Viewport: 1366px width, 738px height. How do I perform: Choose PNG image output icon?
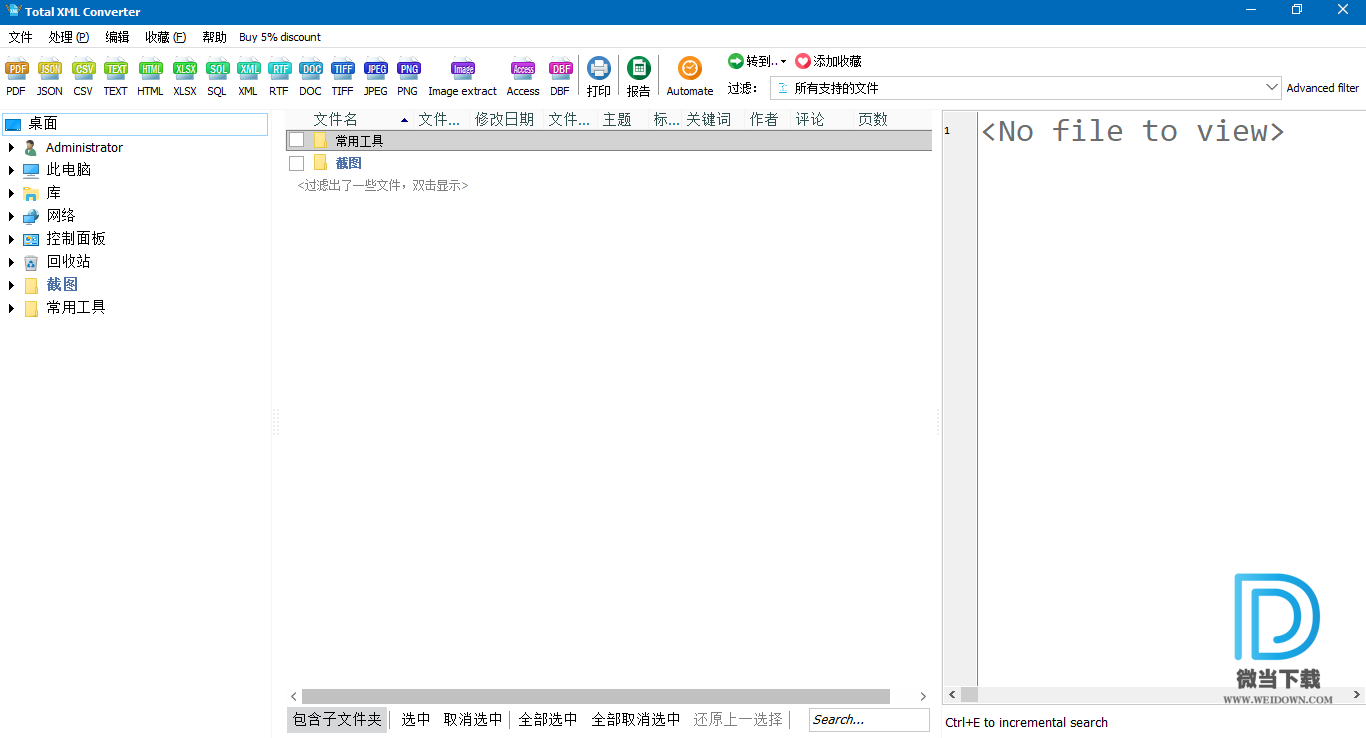(408, 70)
